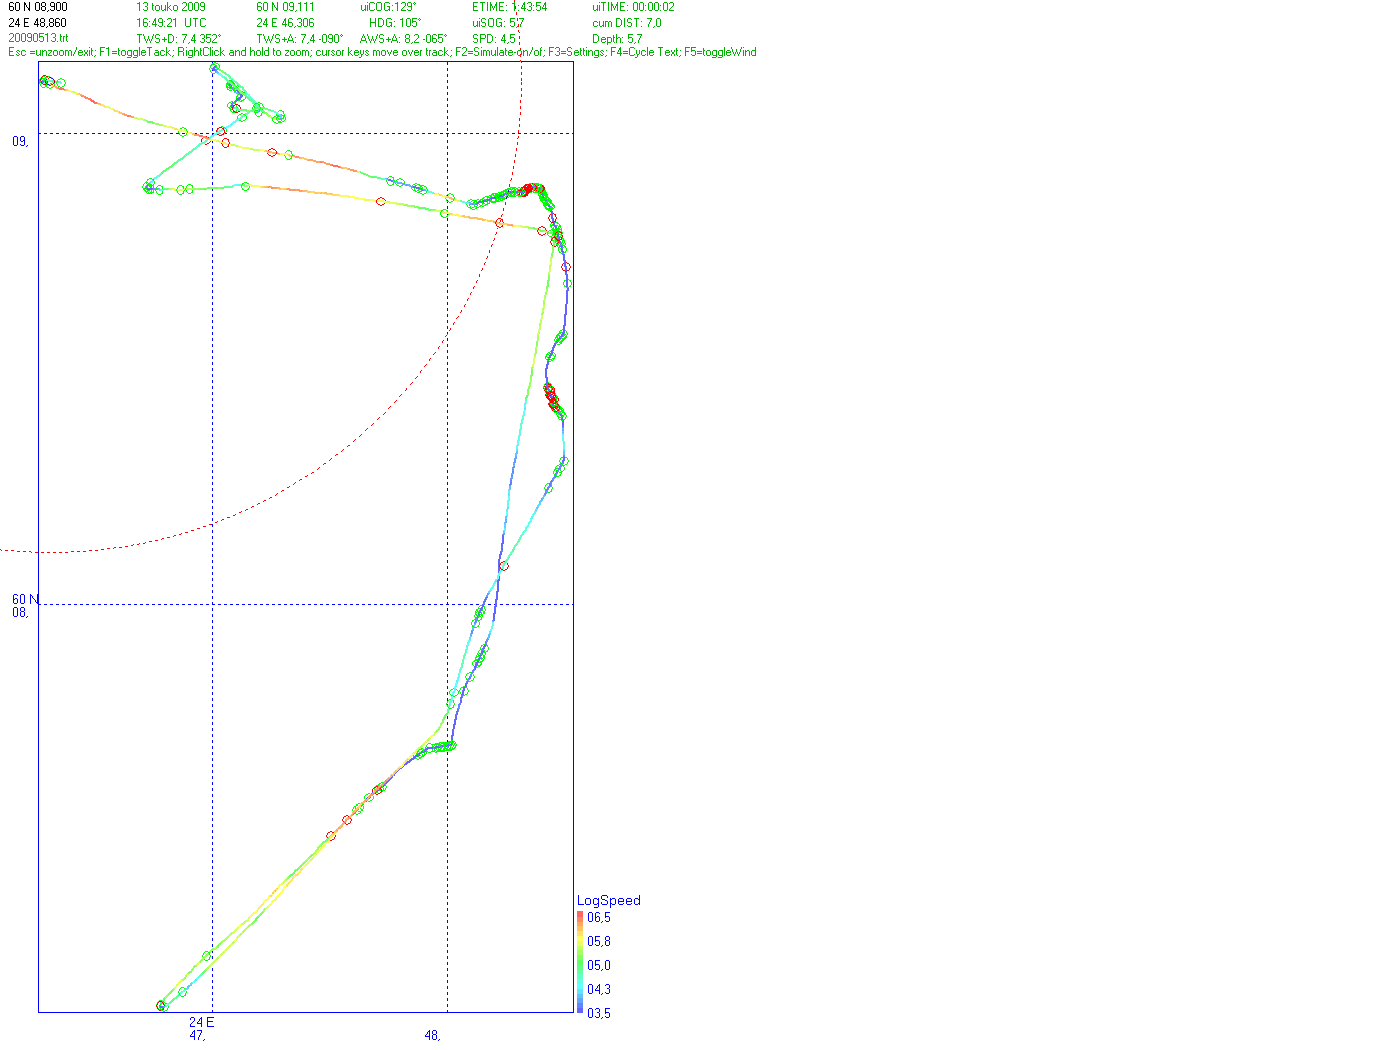Click the track file name '20090513.trt'
Viewport: 1400px width, 1050px height.
[38, 39]
